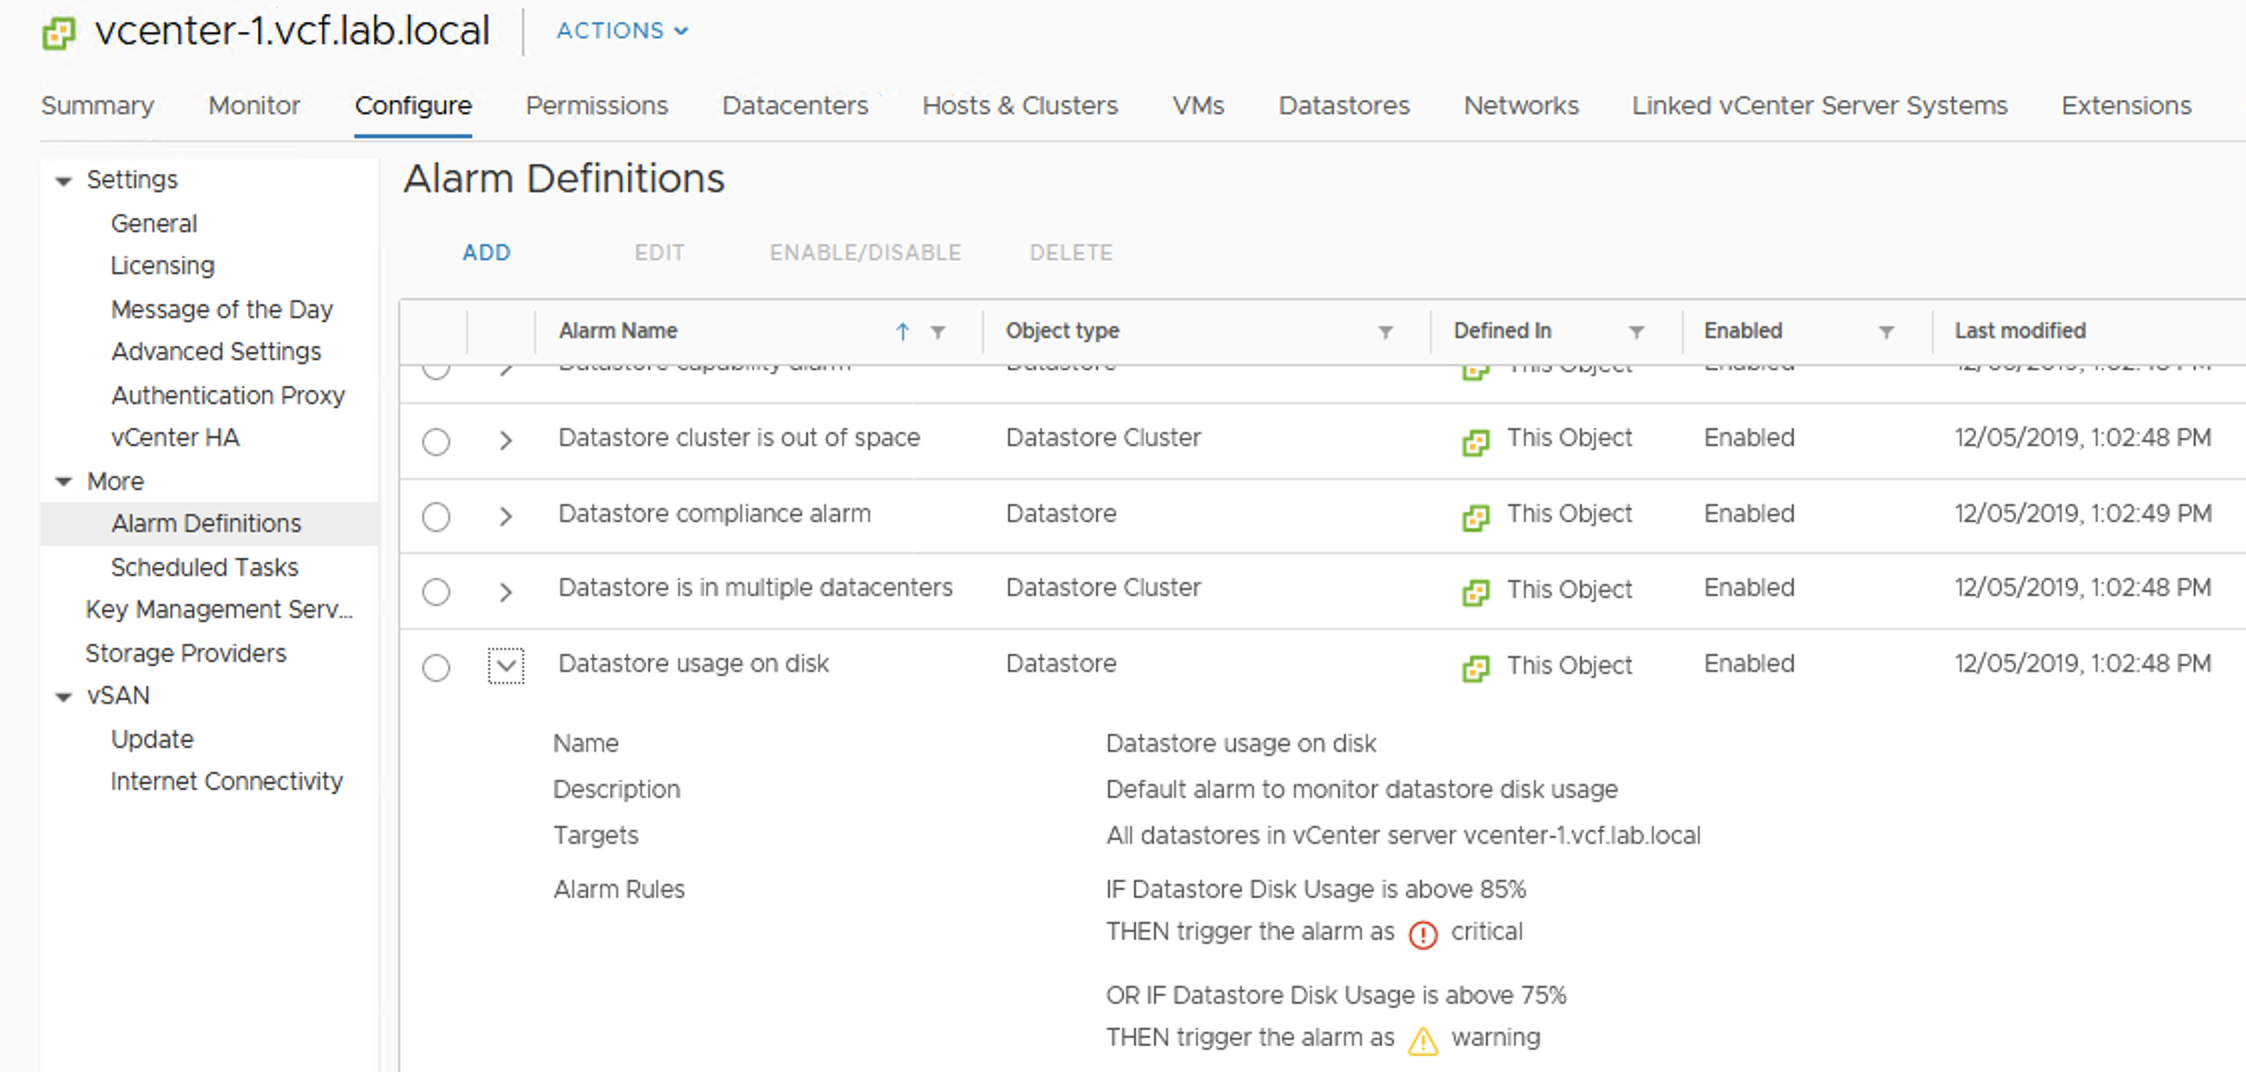Click the ENABLE/DISABLE button

[x=865, y=252]
